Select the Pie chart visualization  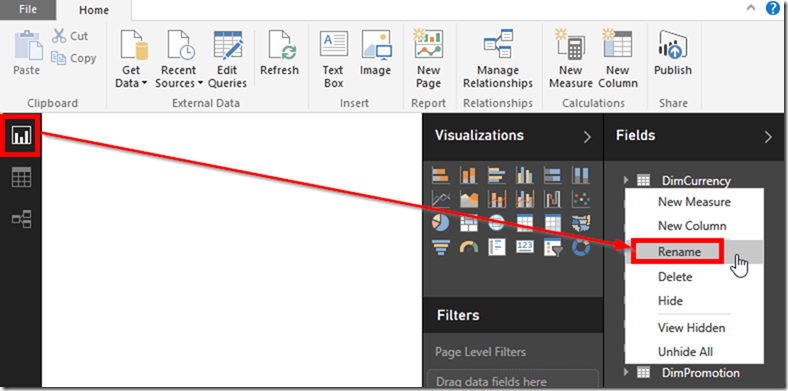click(441, 223)
